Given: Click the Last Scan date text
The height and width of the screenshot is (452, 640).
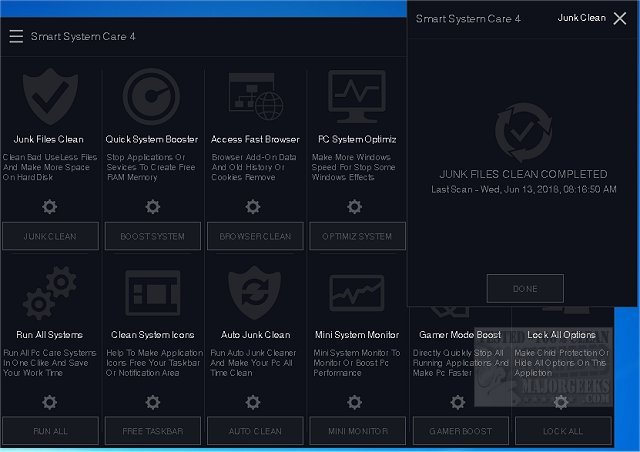Looking at the screenshot, I should 524,189.
